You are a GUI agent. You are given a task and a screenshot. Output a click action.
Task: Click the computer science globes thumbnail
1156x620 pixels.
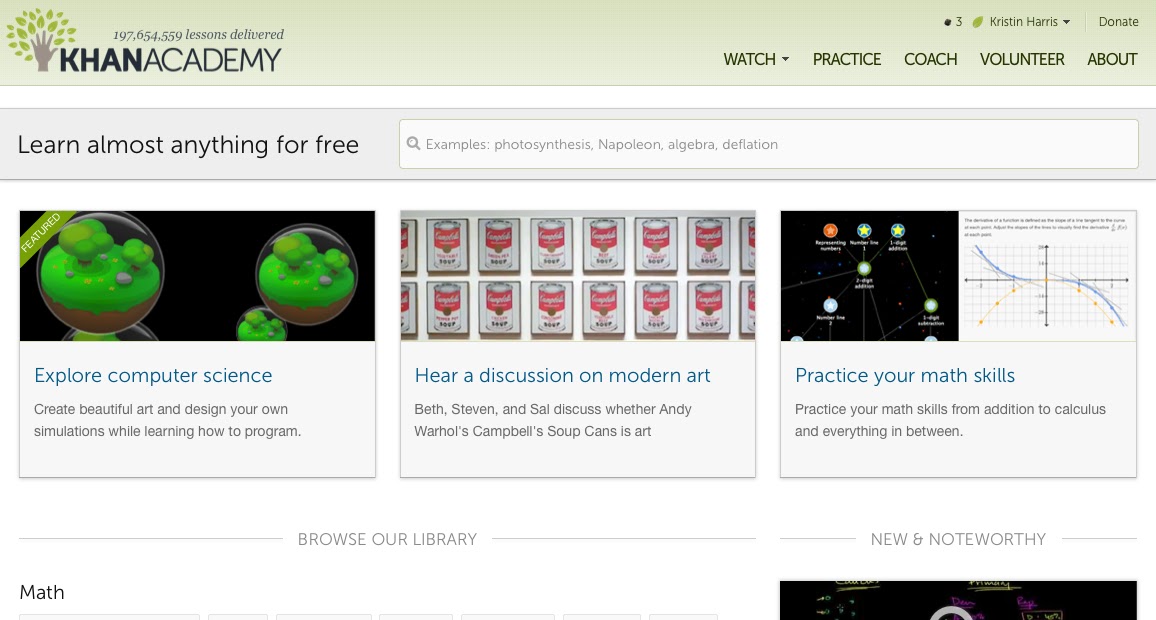coord(198,276)
